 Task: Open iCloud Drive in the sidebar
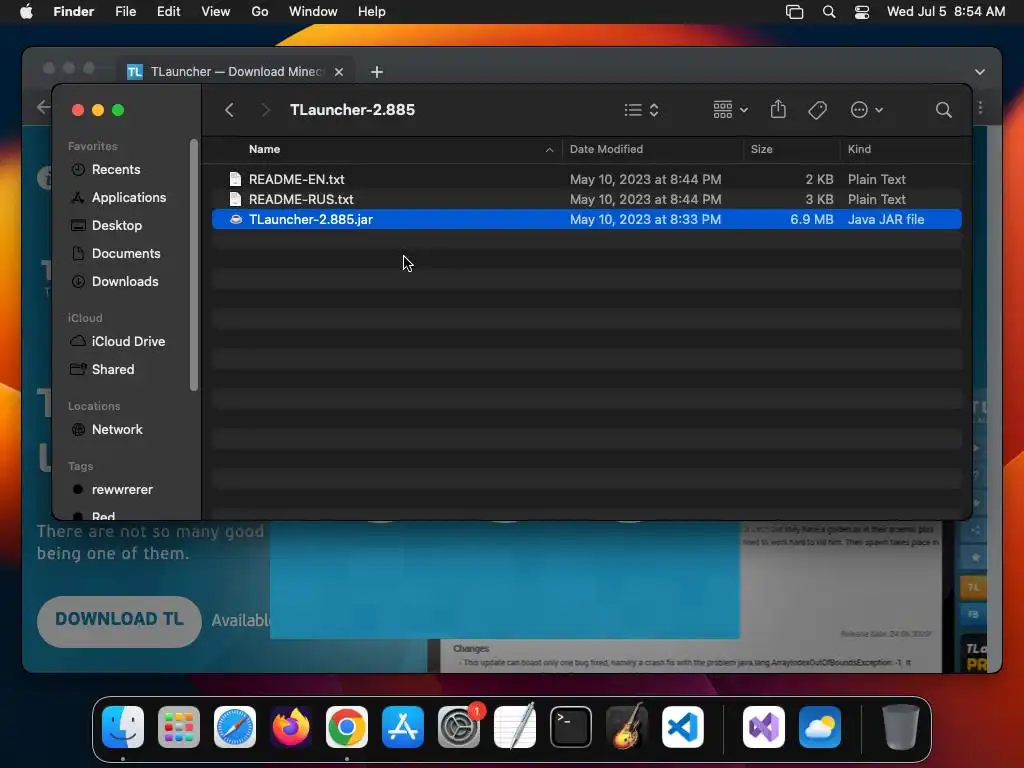point(128,342)
